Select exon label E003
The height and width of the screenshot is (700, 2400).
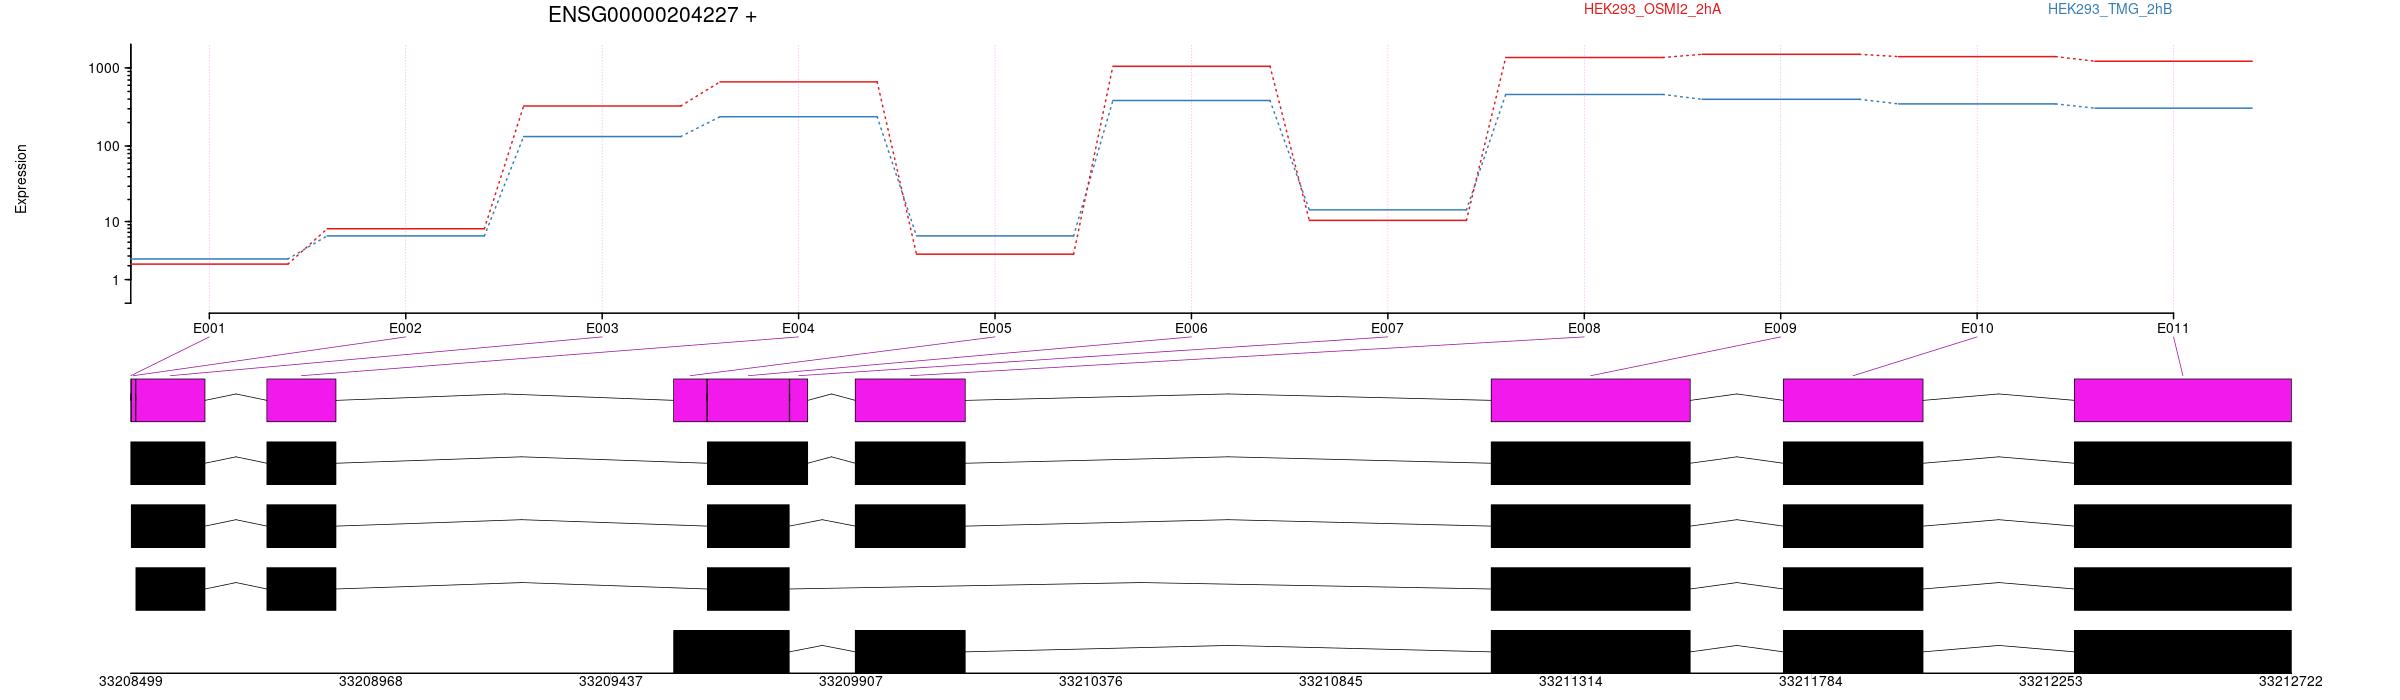coord(602,328)
